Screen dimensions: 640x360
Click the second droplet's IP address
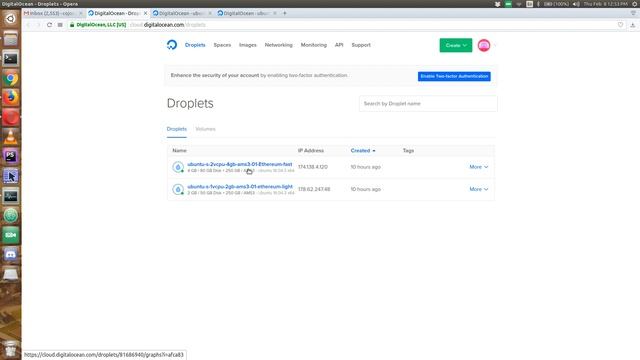coord(314,189)
